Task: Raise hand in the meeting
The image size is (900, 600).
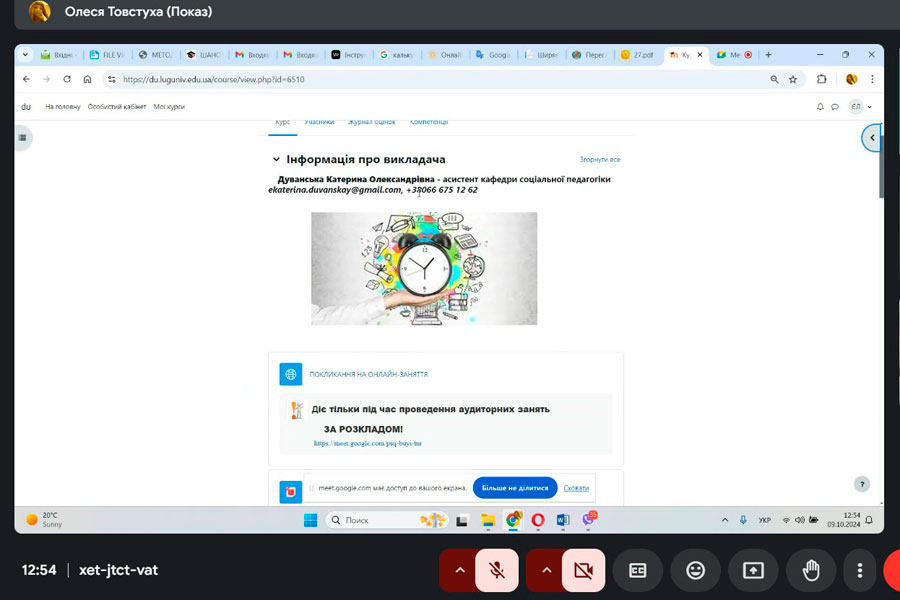Action: pyautogui.click(x=811, y=570)
